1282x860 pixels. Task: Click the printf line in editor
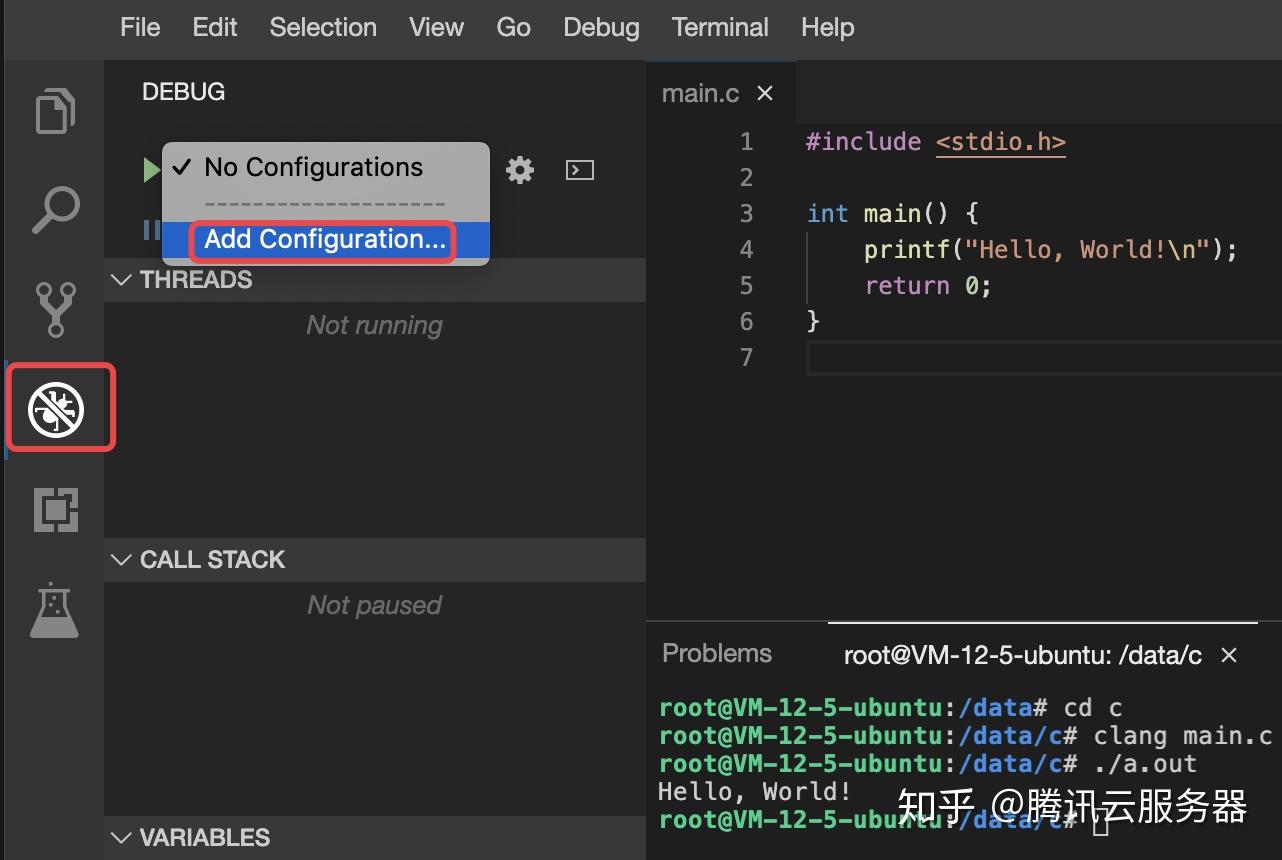tap(1051, 249)
